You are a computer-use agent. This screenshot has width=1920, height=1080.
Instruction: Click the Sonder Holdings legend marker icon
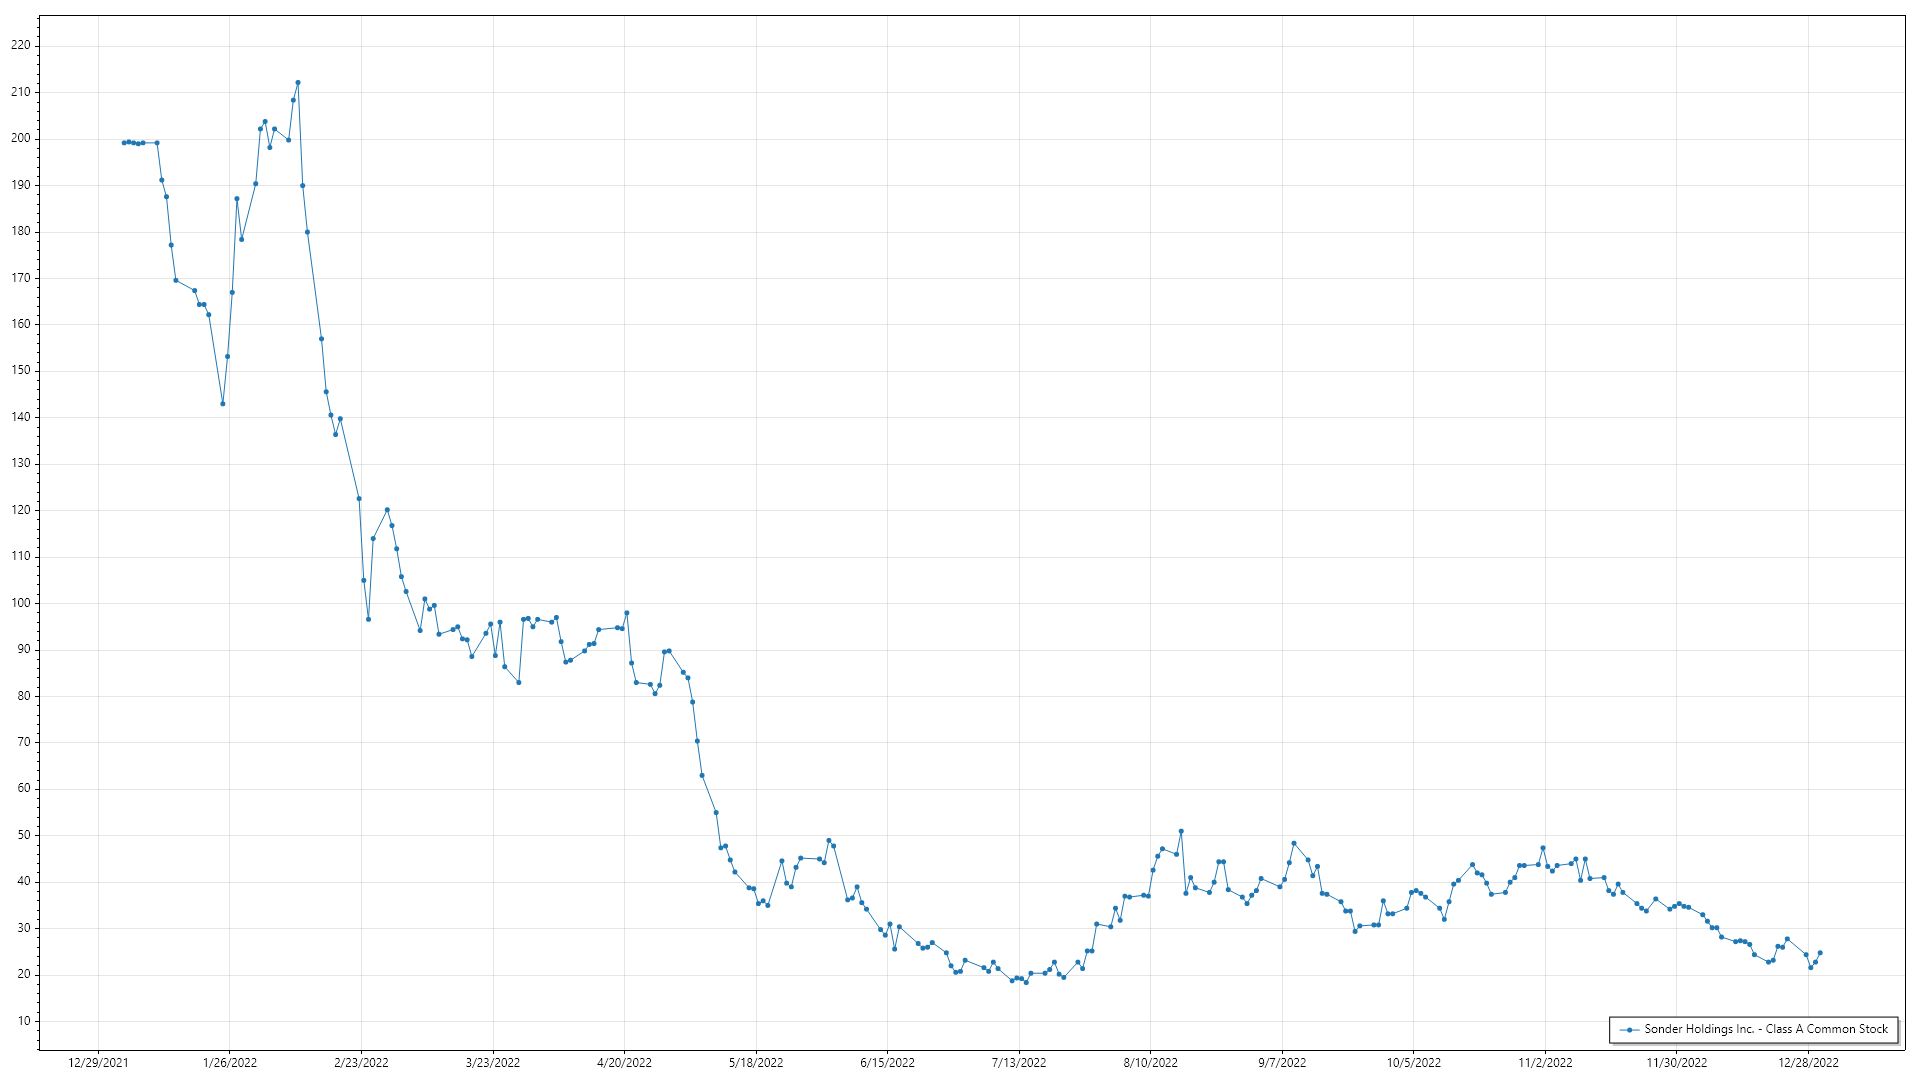point(1630,1029)
